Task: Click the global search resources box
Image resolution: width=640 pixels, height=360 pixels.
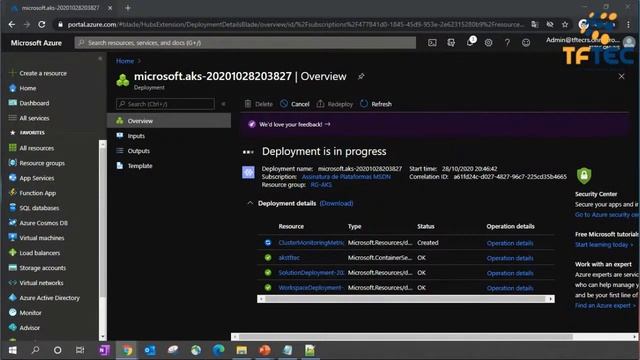Action: click(x=245, y=42)
